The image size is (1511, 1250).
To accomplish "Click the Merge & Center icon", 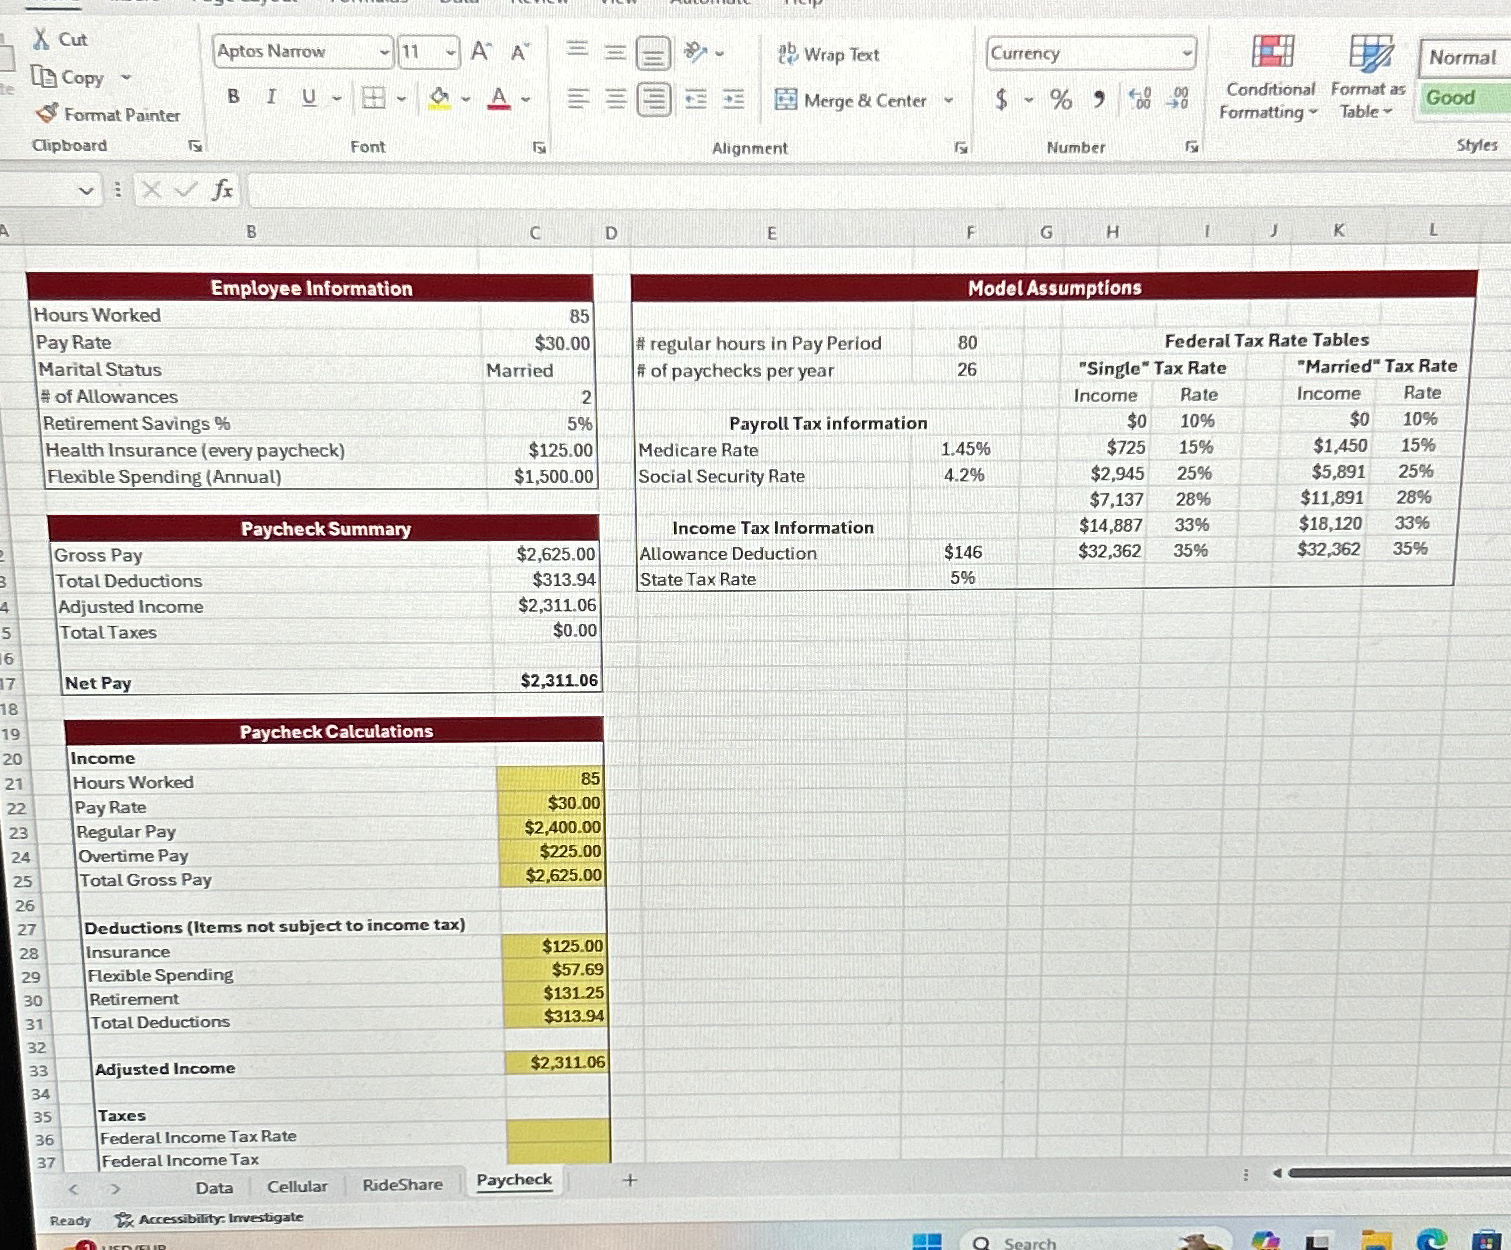I will coord(786,100).
